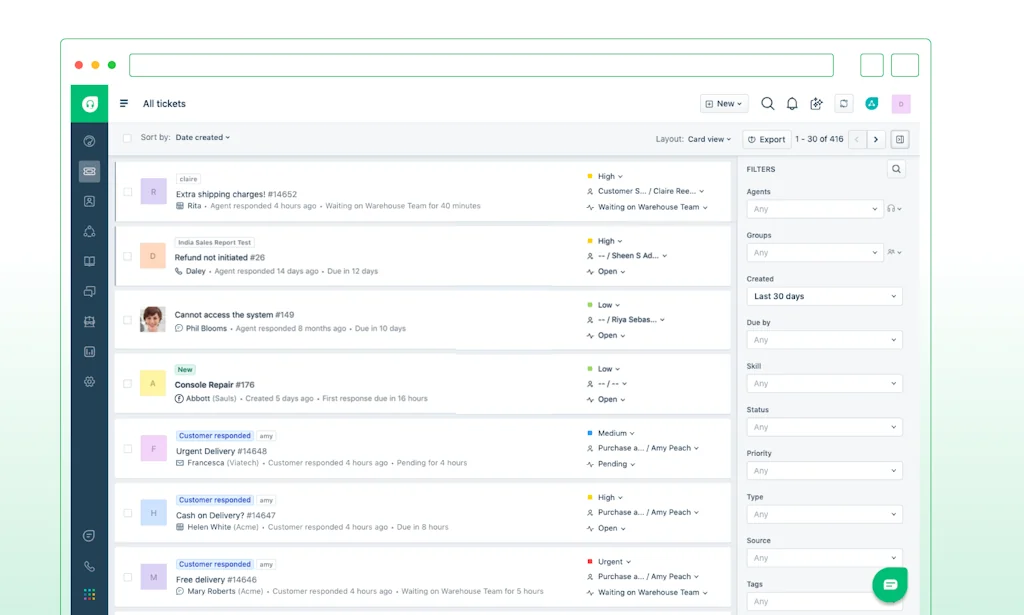
Task: Open the Created filter showing Last 30 days
Action: [823, 296]
